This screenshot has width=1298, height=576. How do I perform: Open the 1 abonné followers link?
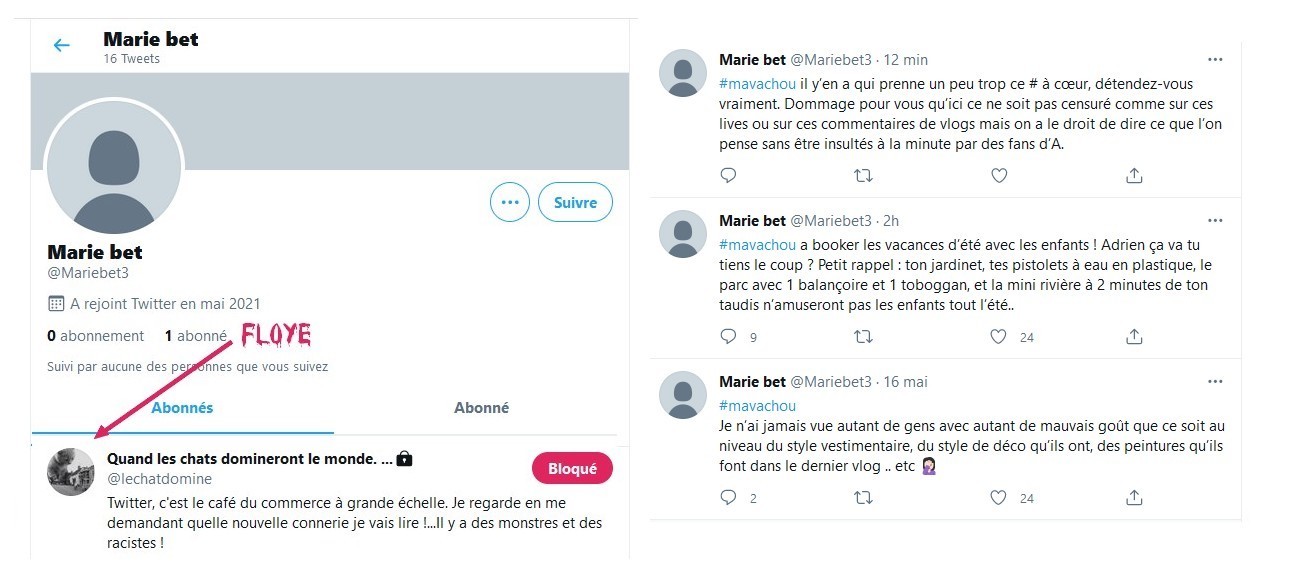tap(196, 336)
